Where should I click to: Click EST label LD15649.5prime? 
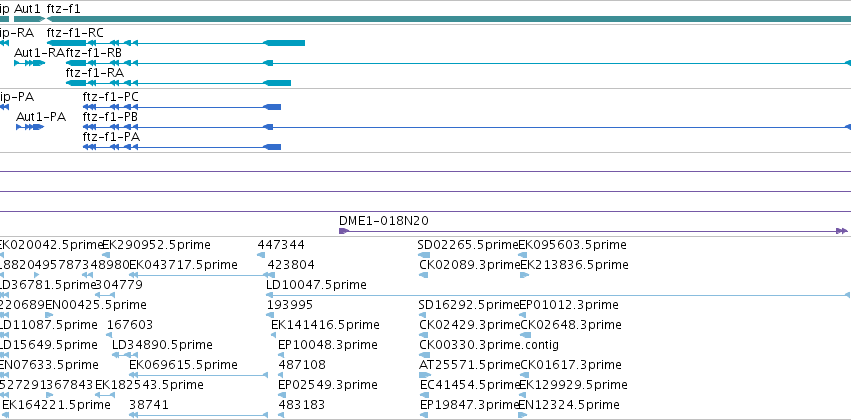coord(49,346)
